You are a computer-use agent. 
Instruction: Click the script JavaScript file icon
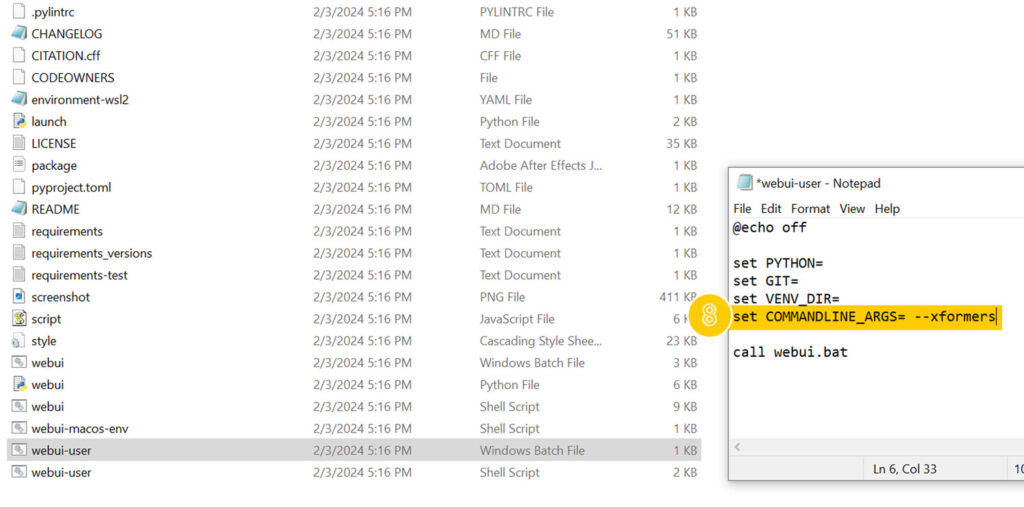point(19,319)
